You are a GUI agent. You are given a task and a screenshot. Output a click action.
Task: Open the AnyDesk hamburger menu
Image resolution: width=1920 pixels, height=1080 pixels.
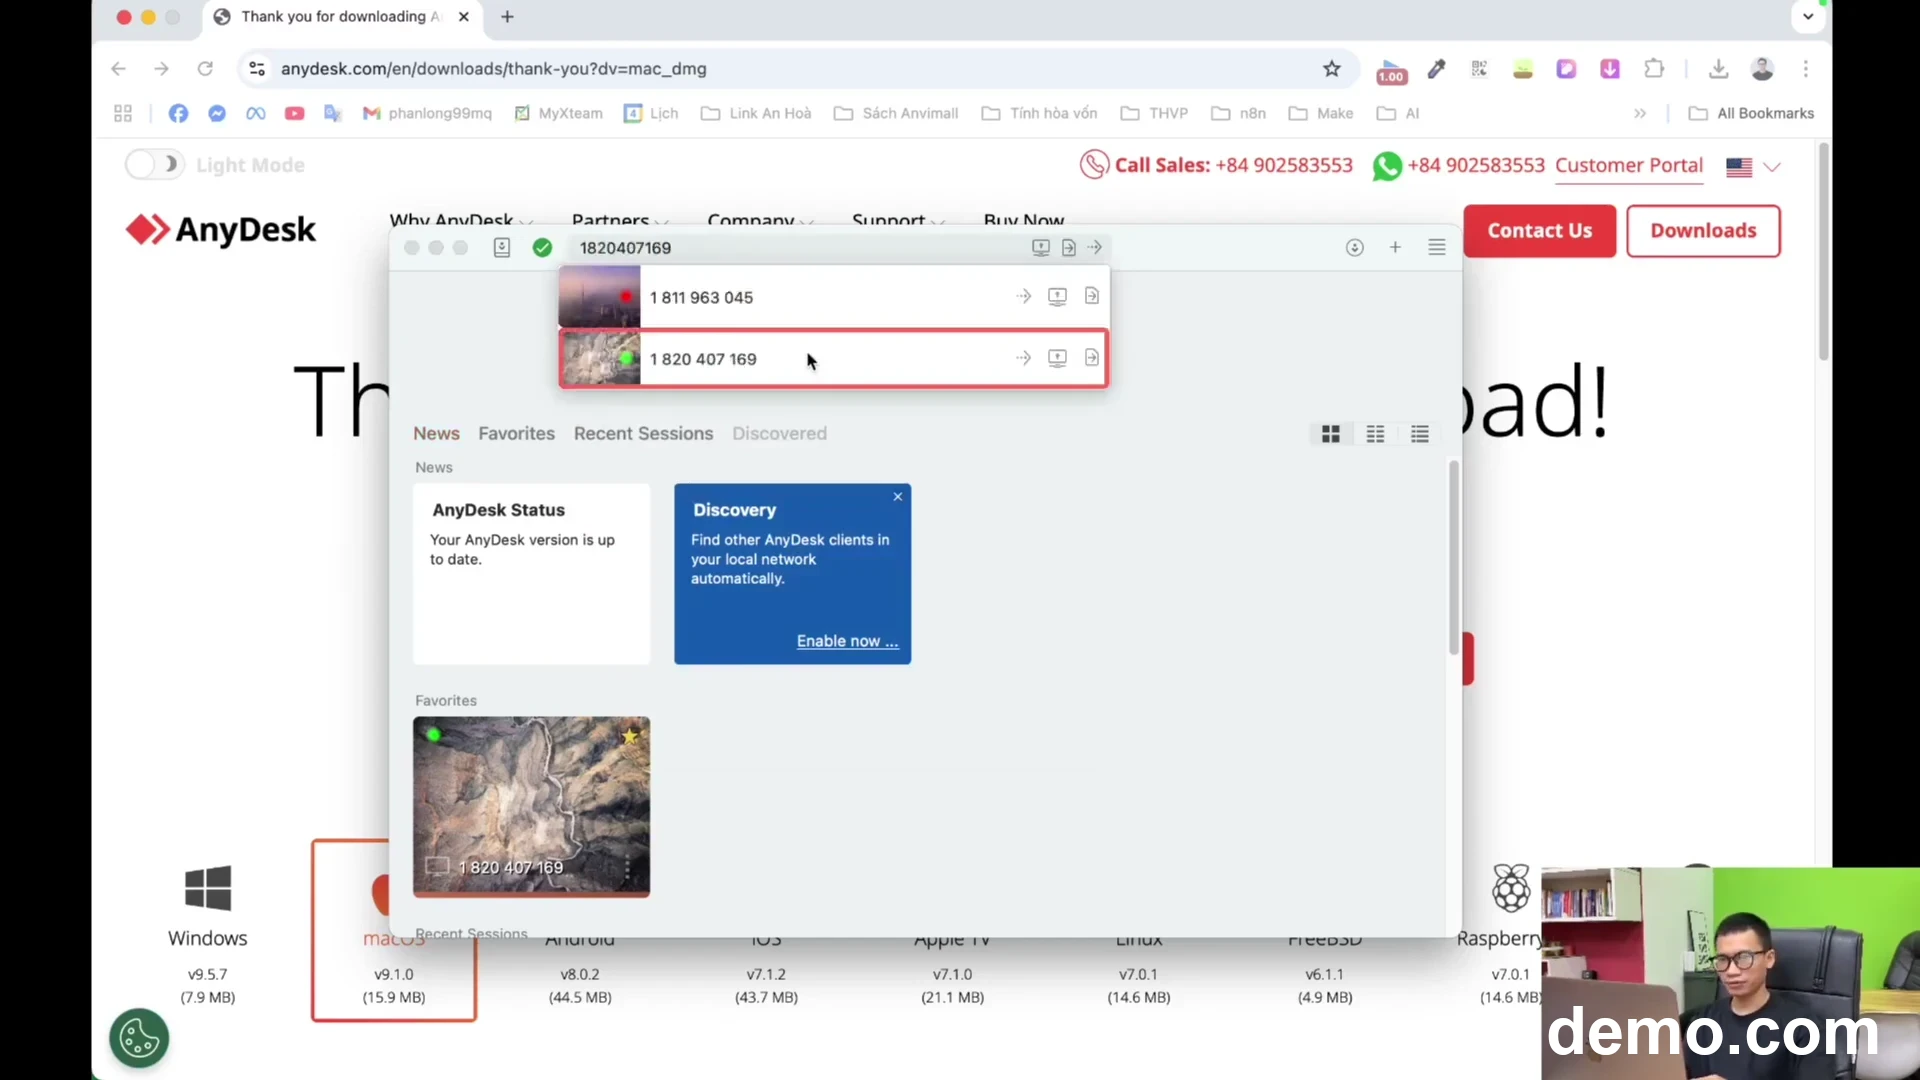coord(1437,247)
